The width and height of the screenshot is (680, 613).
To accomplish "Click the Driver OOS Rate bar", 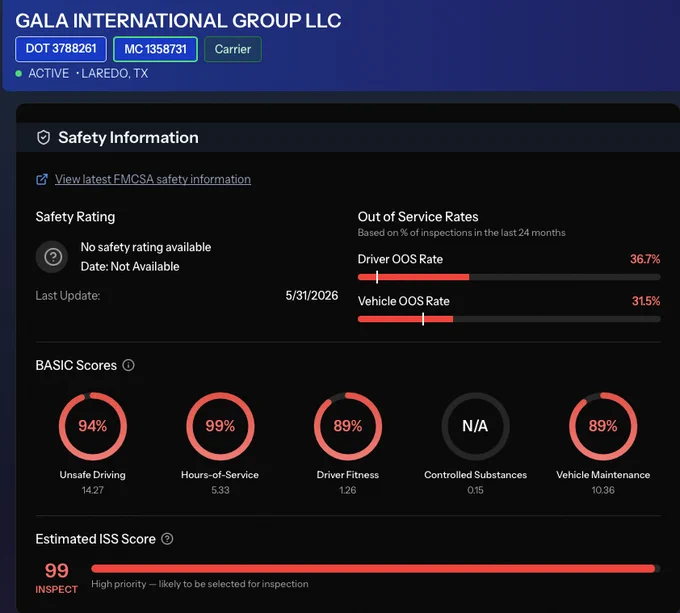I will tap(509, 277).
